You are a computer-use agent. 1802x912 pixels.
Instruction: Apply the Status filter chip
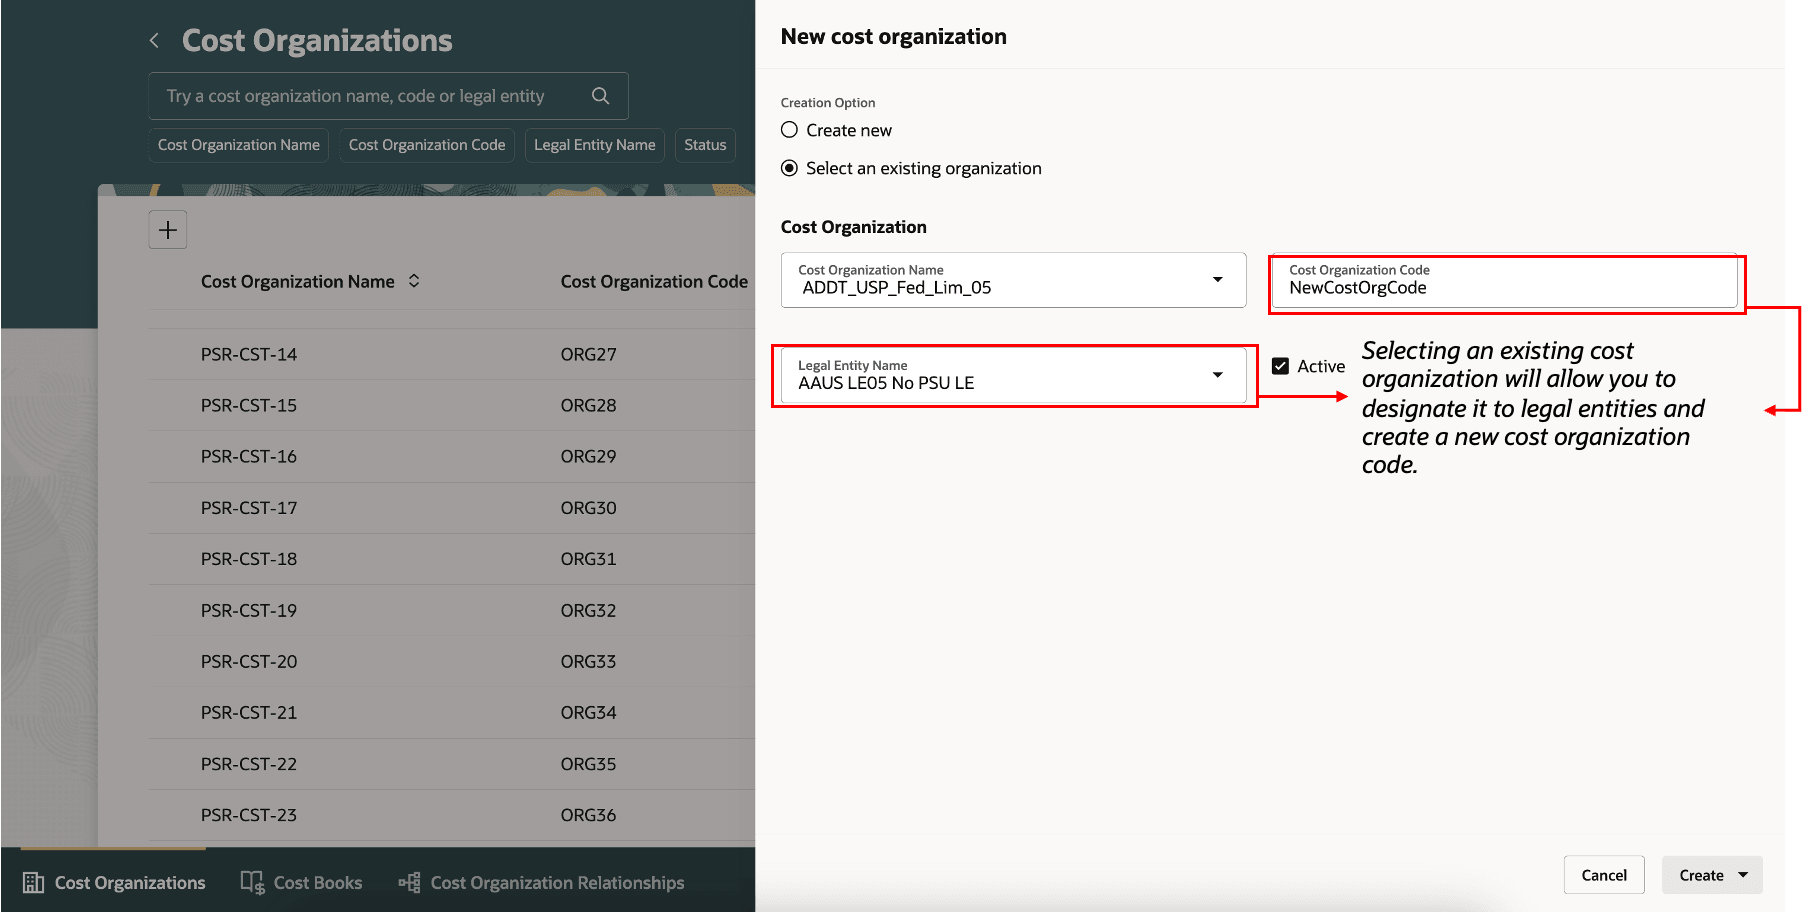pyautogui.click(x=705, y=144)
